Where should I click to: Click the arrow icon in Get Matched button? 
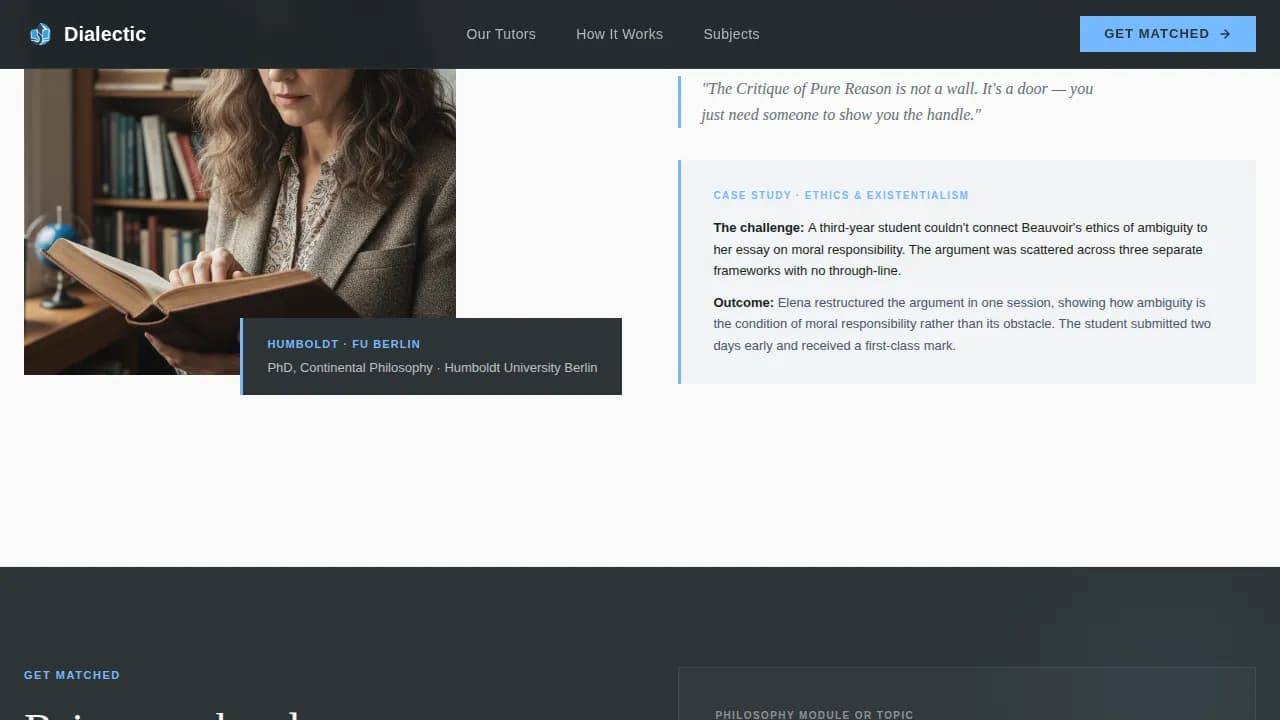(1225, 34)
